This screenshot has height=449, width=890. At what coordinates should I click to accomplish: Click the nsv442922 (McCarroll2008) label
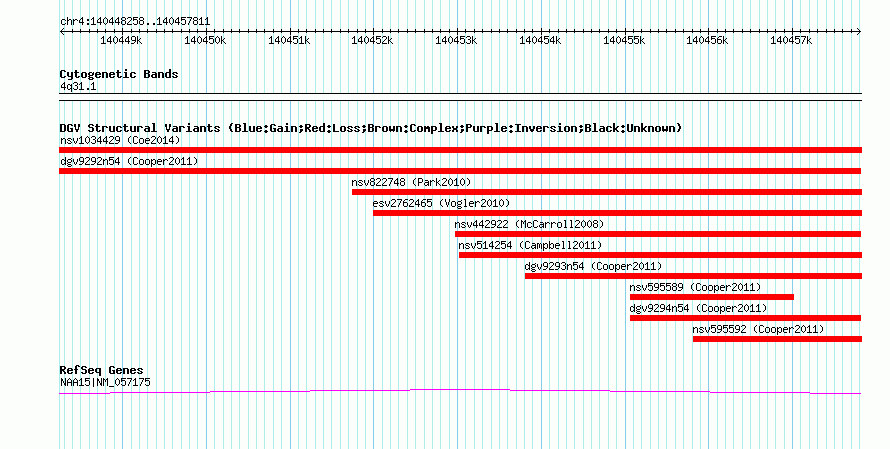(x=529, y=224)
